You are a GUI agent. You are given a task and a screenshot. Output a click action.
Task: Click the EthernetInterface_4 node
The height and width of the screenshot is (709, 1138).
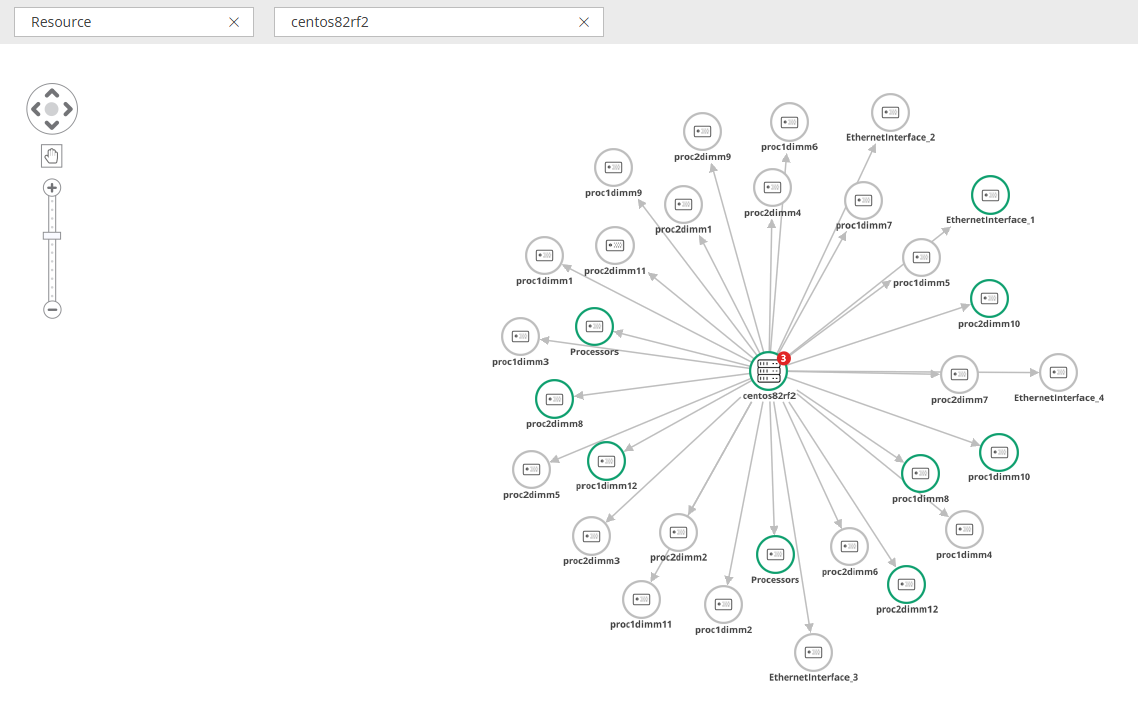1058,372
